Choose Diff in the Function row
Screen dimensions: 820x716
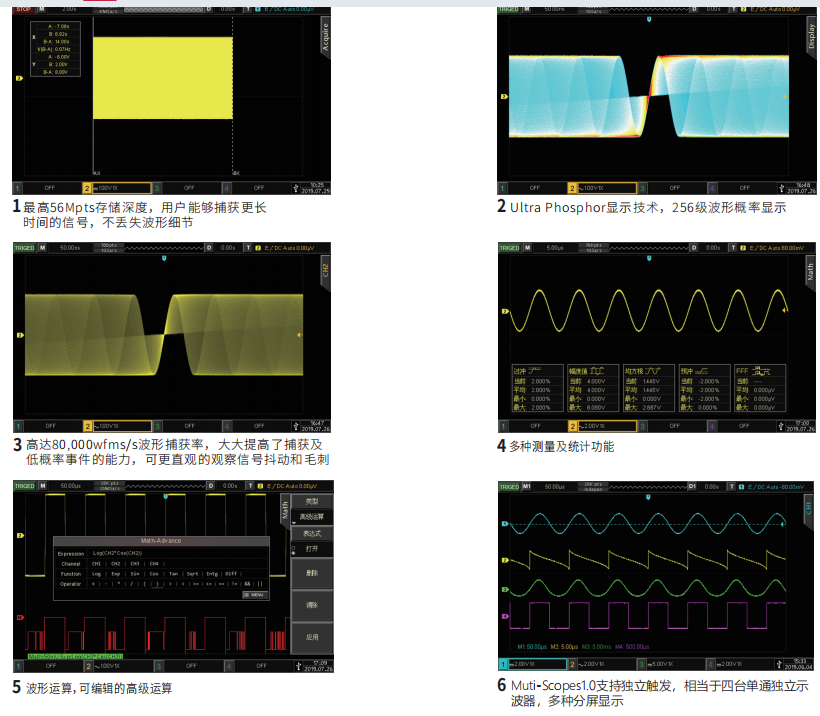tap(231, 574)
